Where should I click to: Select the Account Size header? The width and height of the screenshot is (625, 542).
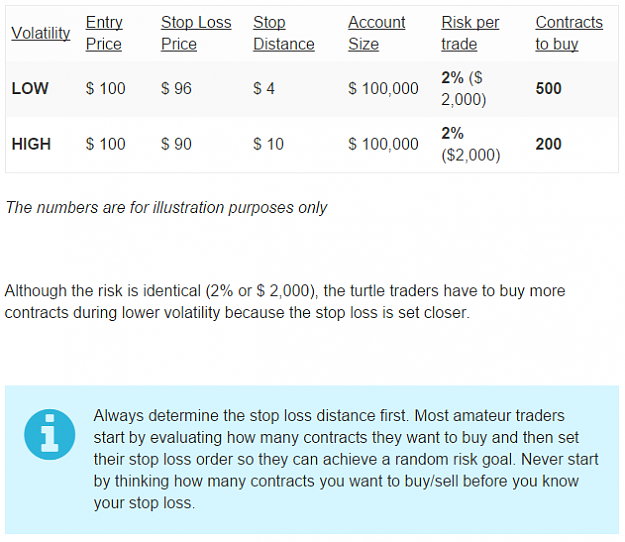point(377,33)
